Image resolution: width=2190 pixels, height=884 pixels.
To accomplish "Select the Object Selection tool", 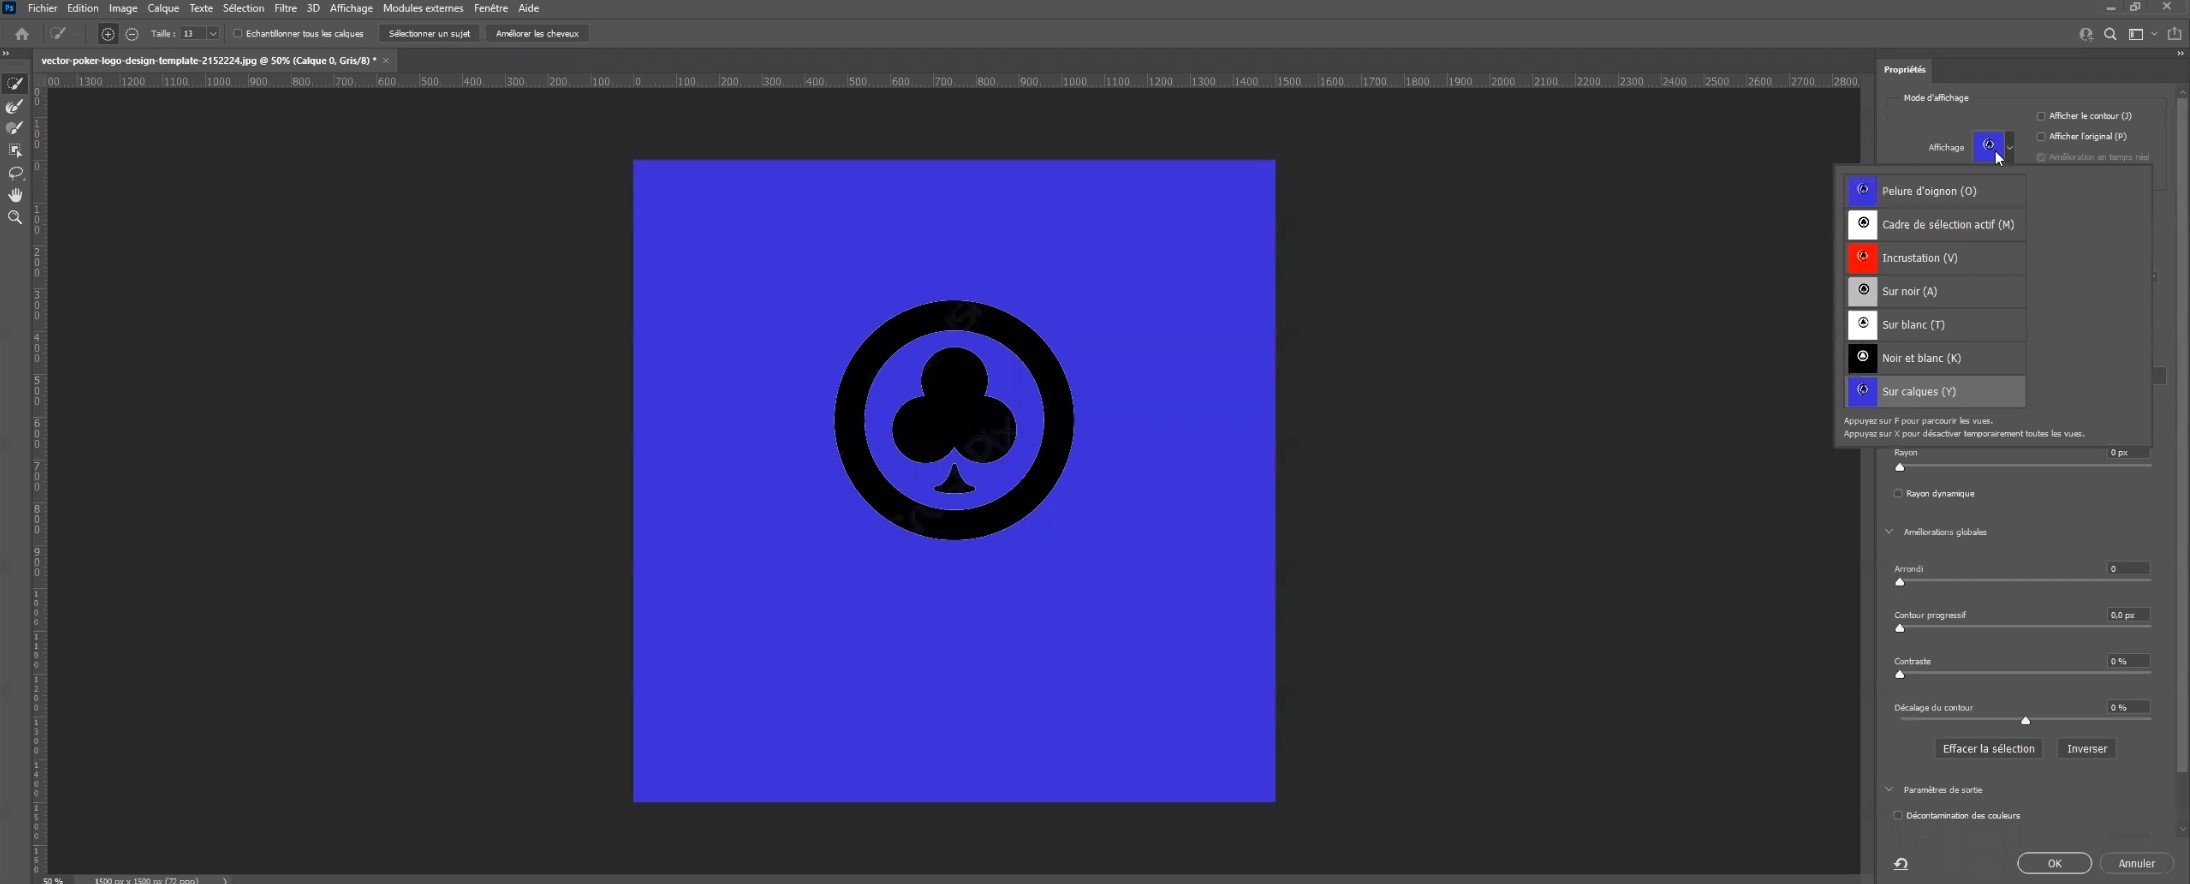I will (15, 150).
